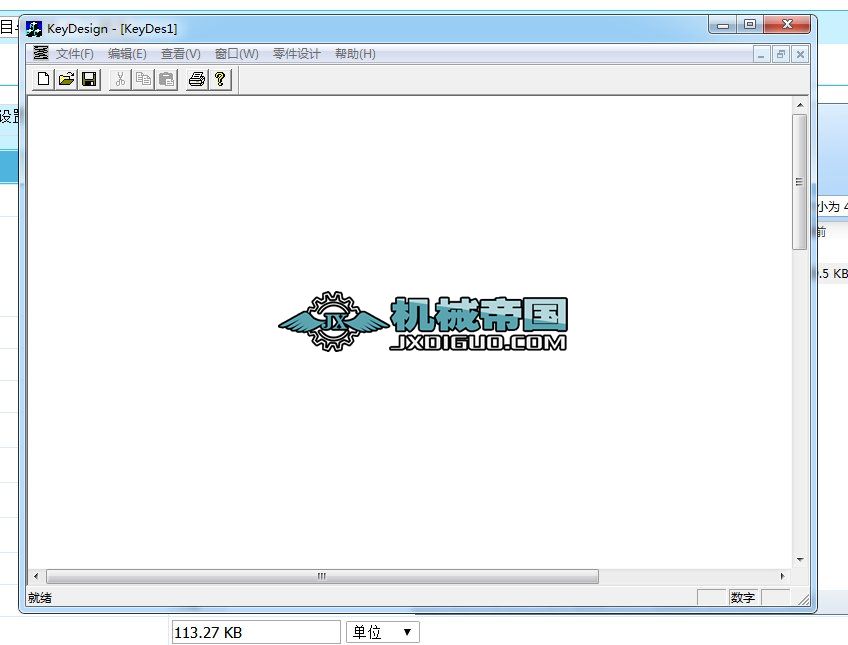This screenshot has width=848, height=645.
Task: Minimize the KeyDes1 child document window
Action: pos(761,54)
